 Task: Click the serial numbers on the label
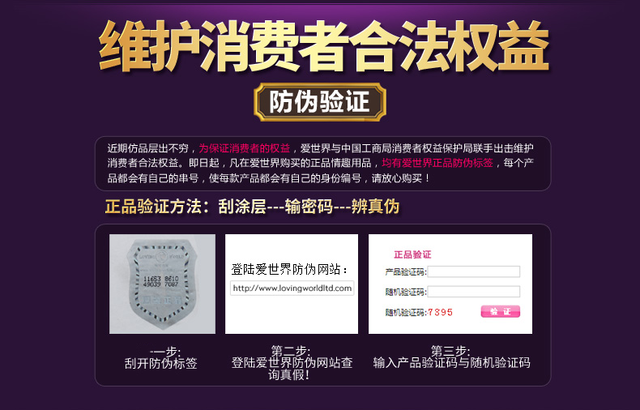click(x=161, y=281)
